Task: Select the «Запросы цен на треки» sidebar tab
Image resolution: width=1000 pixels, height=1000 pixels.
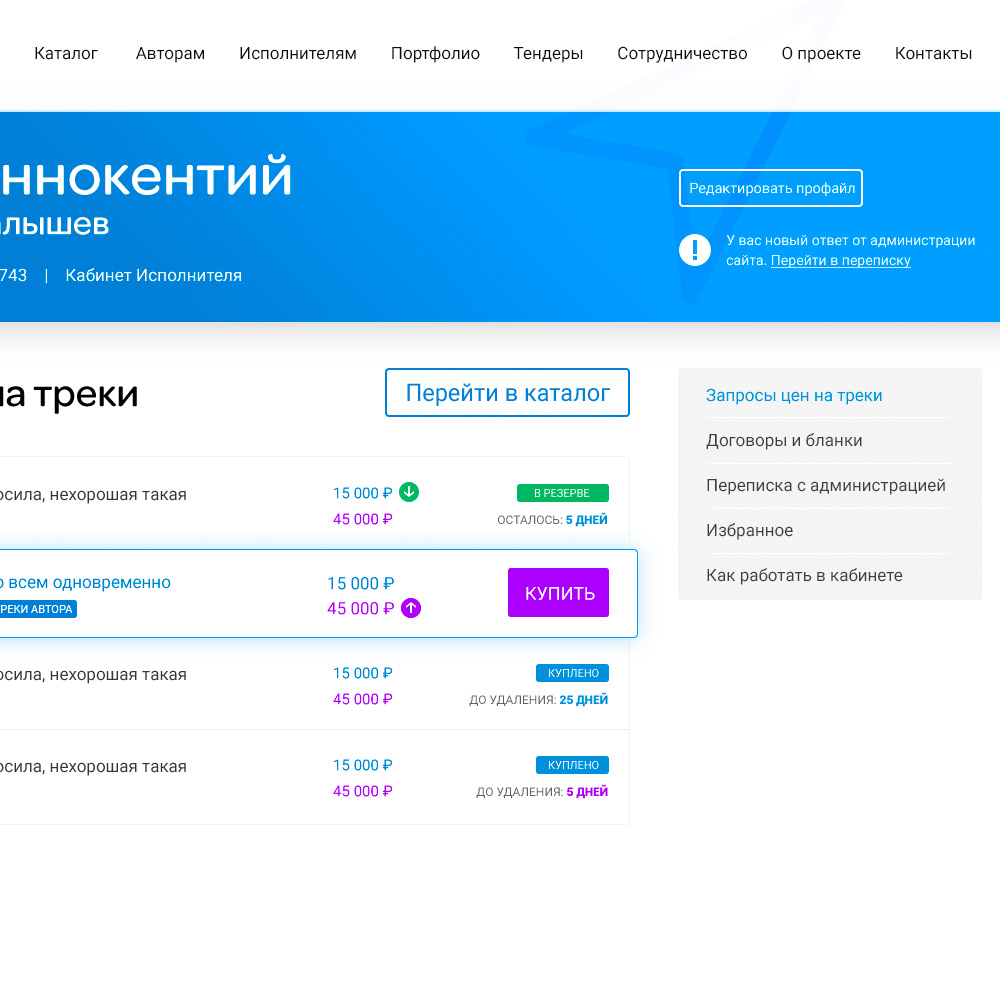Action: pos(793,395)
